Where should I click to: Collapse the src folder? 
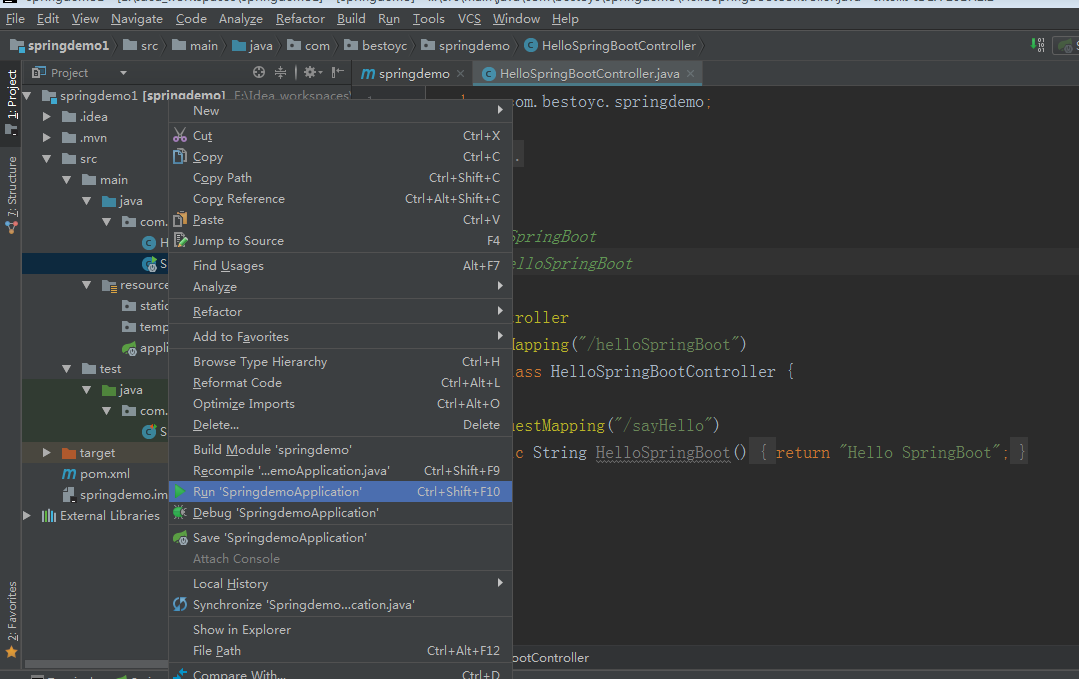[x=47, y=158]
